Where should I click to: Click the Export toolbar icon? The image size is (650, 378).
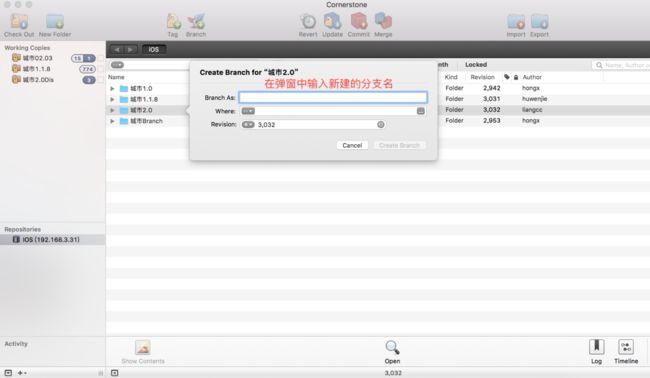pos(539,21)
